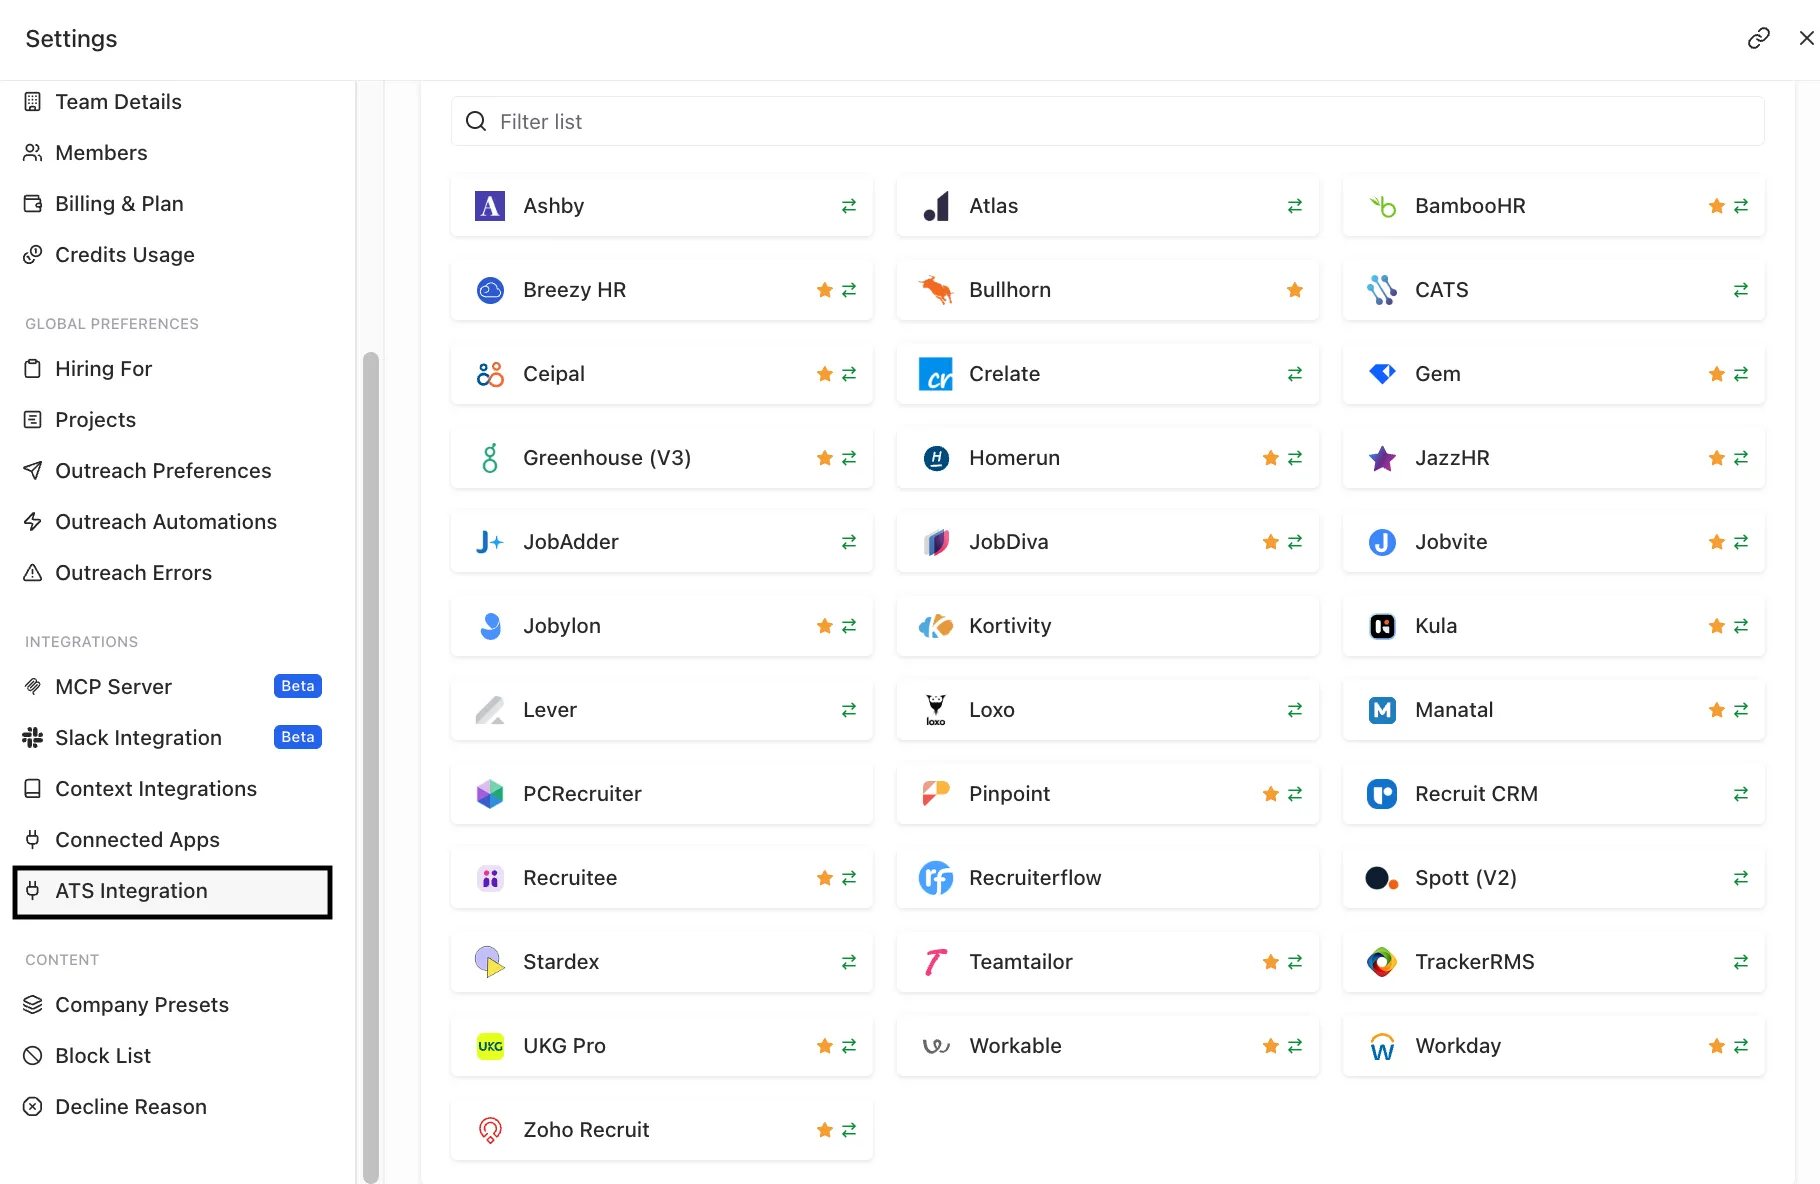Close the Settings dialog

(1806, 38)
